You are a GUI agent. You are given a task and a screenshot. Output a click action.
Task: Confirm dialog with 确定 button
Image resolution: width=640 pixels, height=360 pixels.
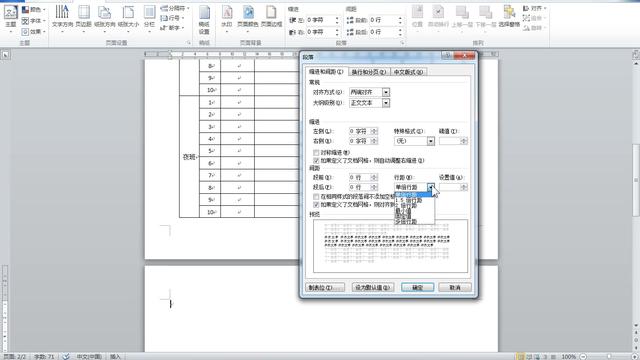click(417, 287)
